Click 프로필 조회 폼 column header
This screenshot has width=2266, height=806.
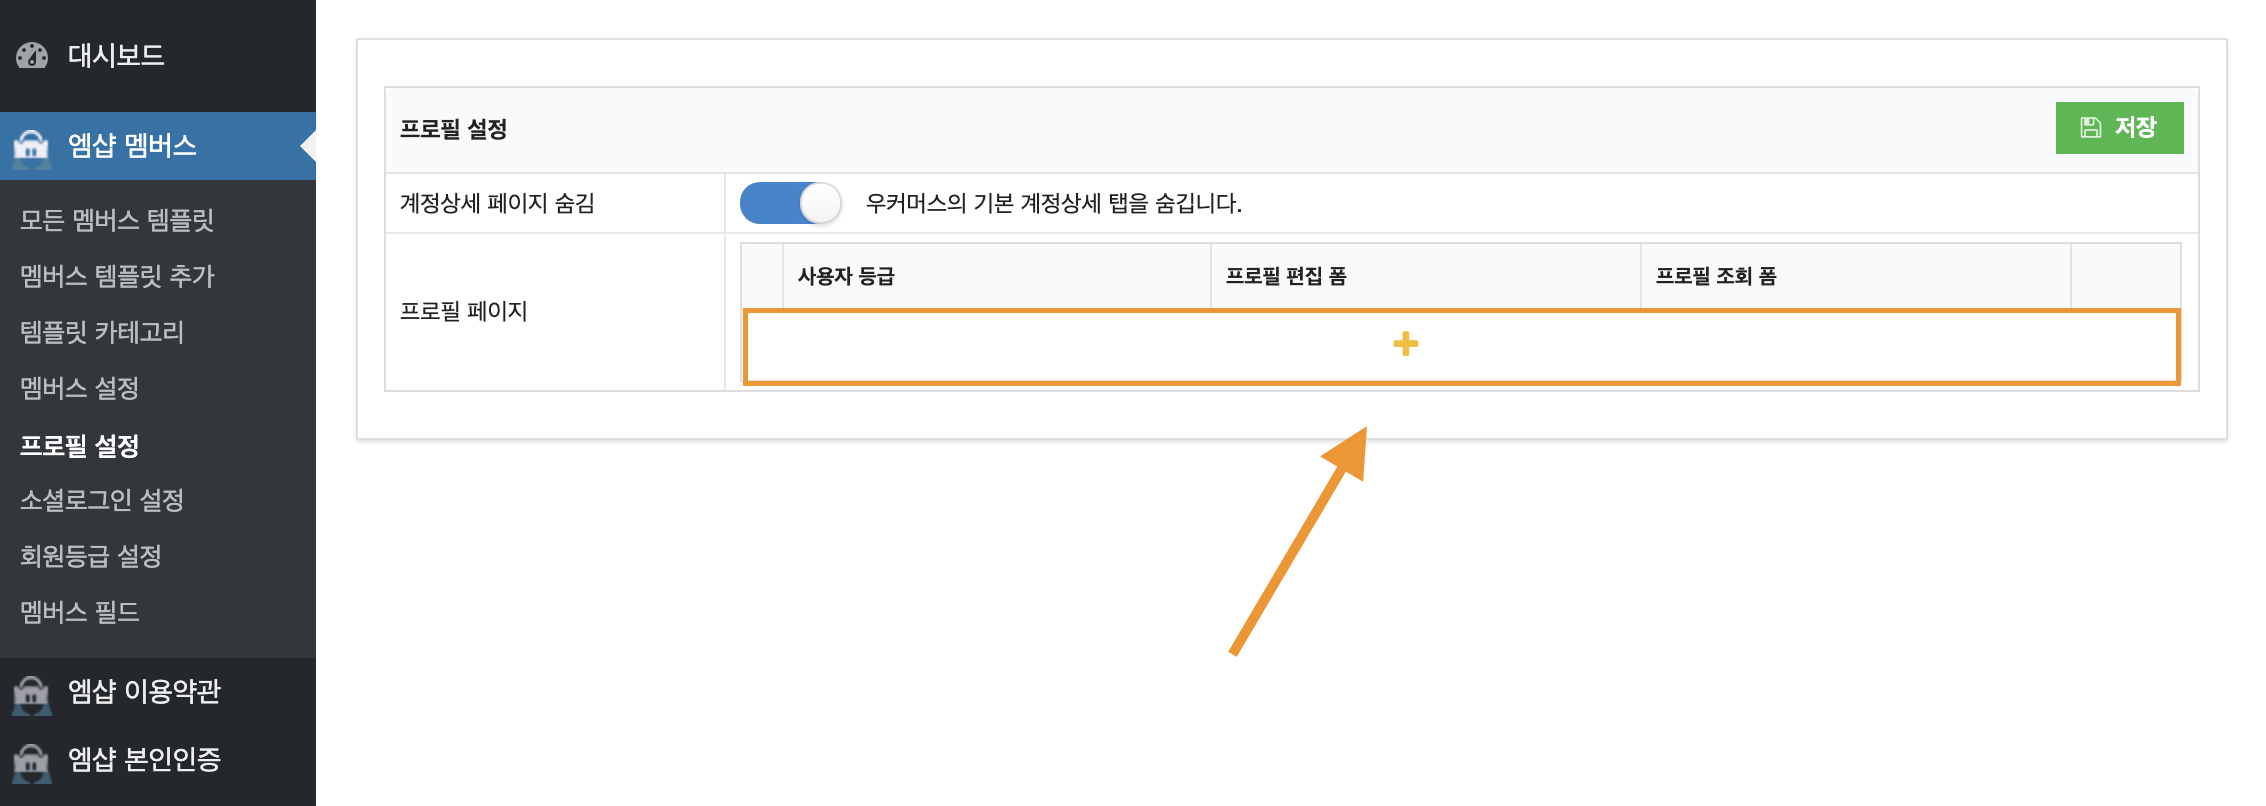[1716, 276]
